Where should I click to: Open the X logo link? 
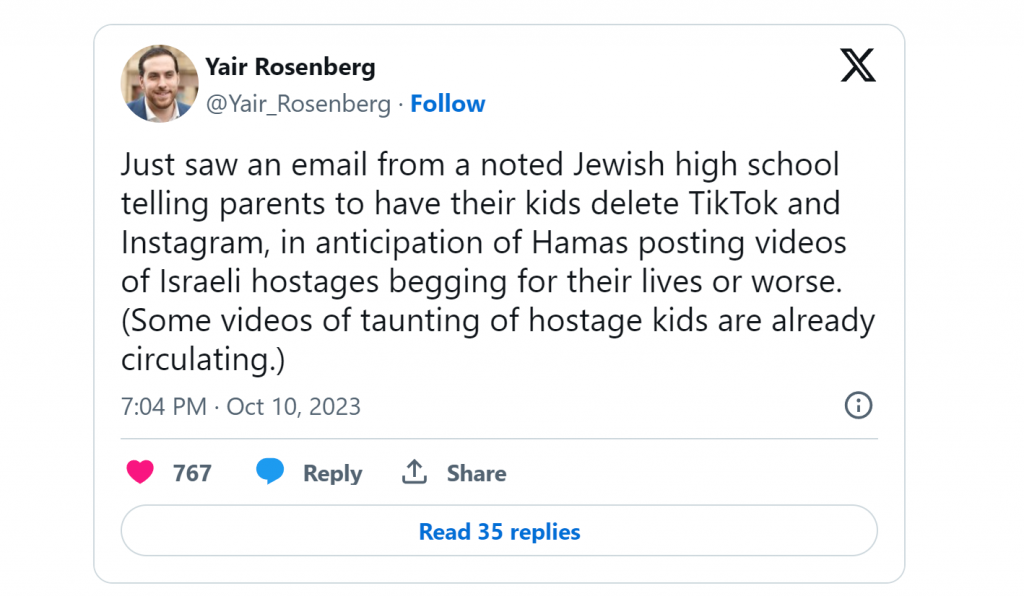857,65
